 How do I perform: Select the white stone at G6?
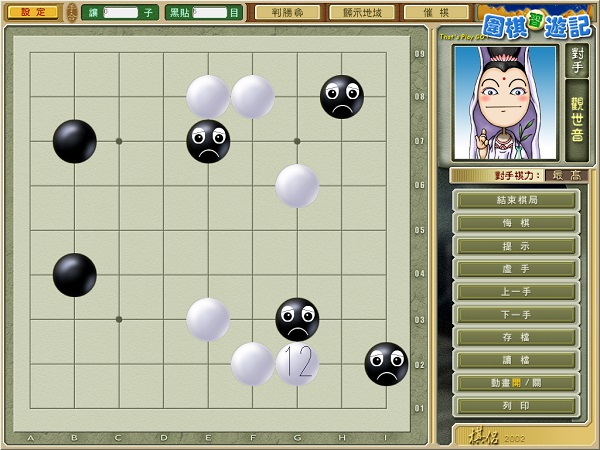pos(297,186)
